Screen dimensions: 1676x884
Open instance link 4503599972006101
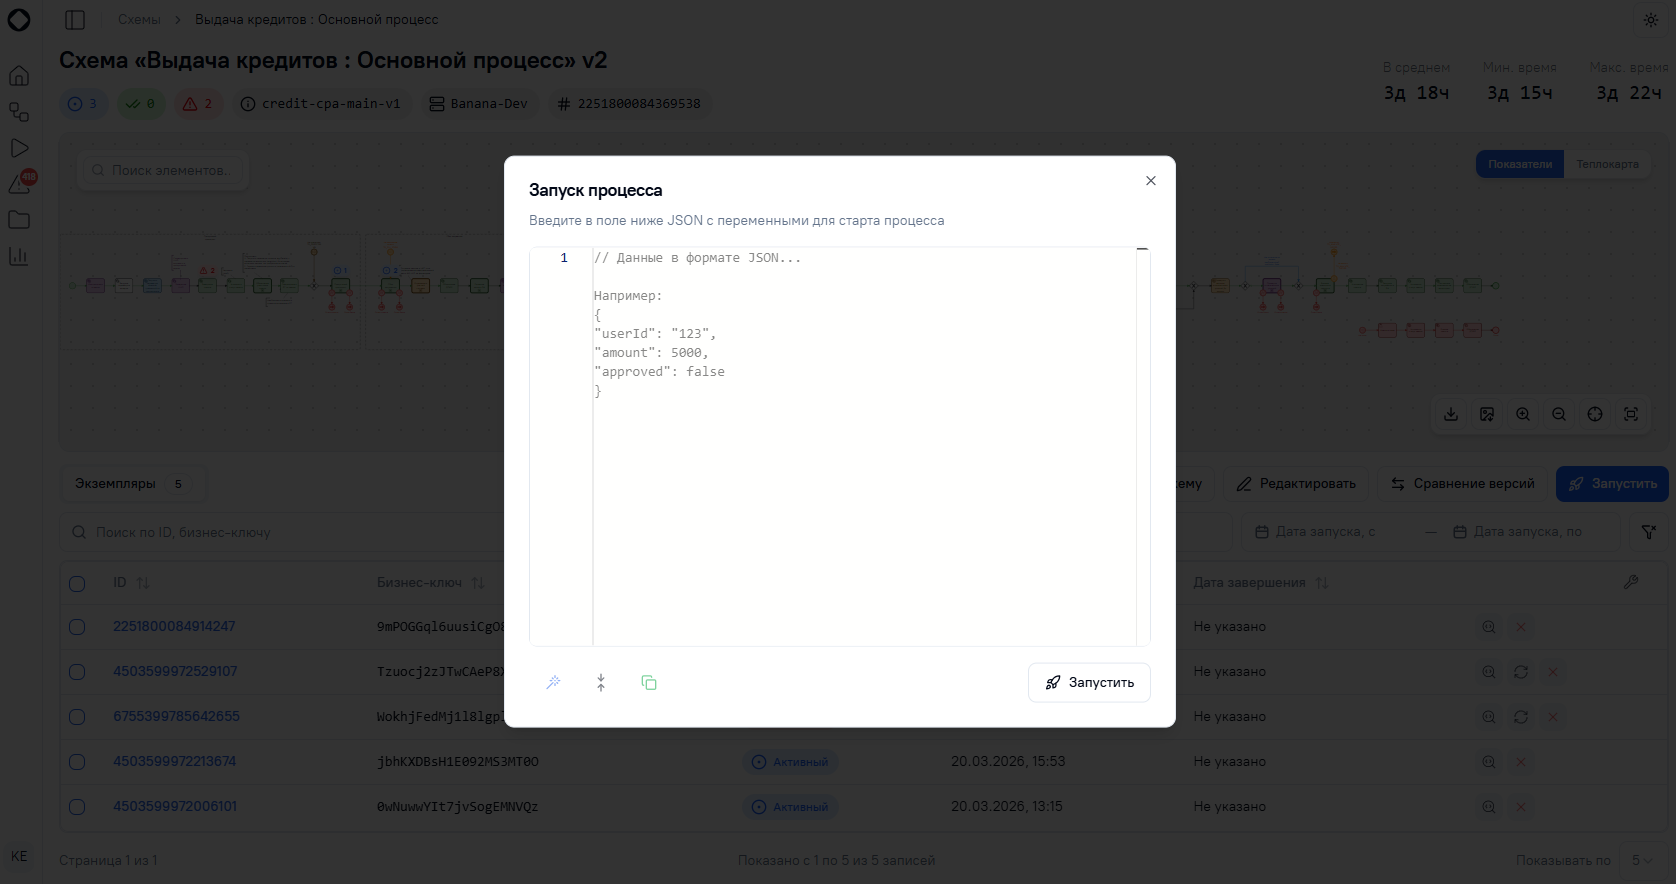pyautogui.click(x=175, y=806)
